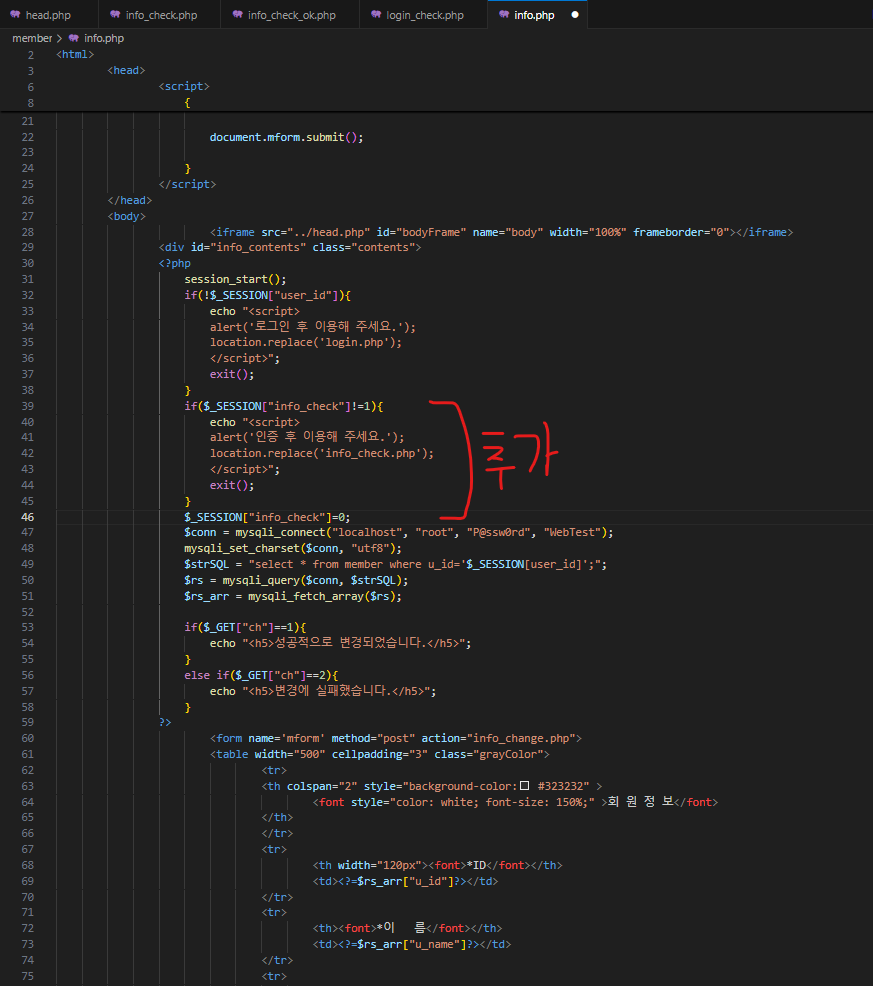The height and width of the screenshot is (986, 873).
Task: Click line number 46 in the gutter
Action: pos(28,517)
